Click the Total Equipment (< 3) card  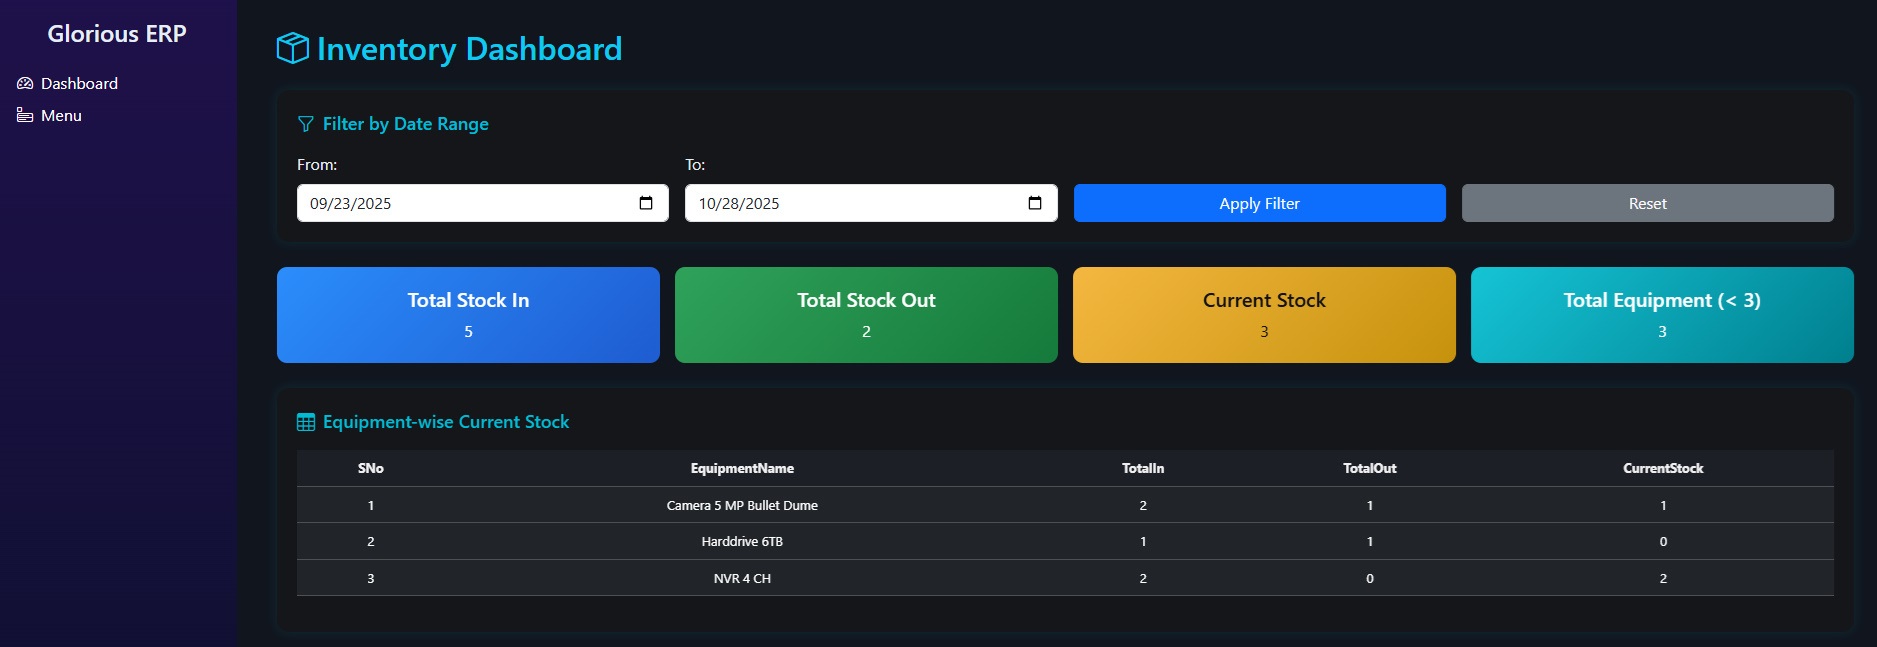coord(1662,315)
